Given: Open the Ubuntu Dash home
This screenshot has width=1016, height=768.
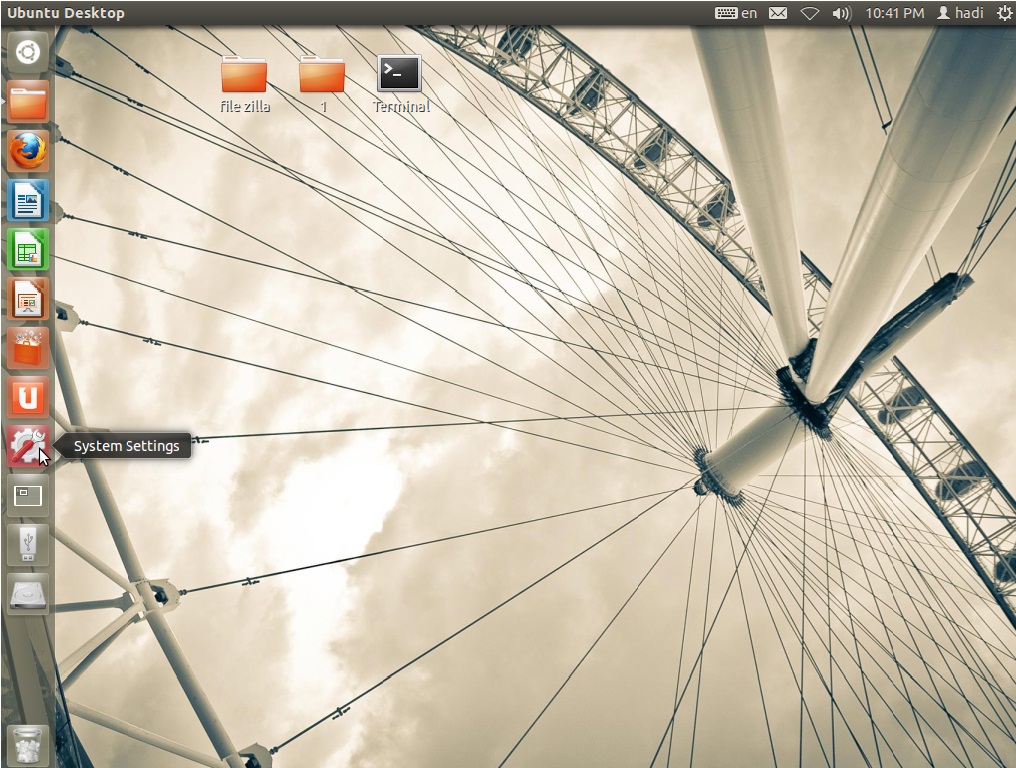Looking at the screenshot, I should tap(28, 52).
